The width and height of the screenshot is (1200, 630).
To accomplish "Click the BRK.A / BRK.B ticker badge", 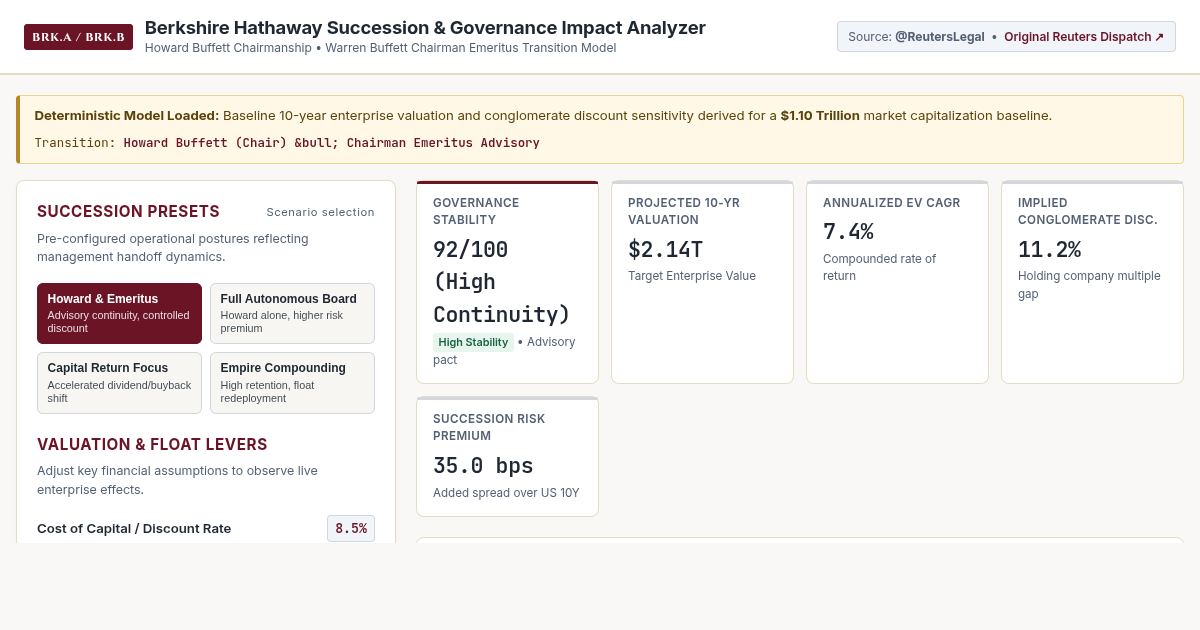I will [78, 37].
